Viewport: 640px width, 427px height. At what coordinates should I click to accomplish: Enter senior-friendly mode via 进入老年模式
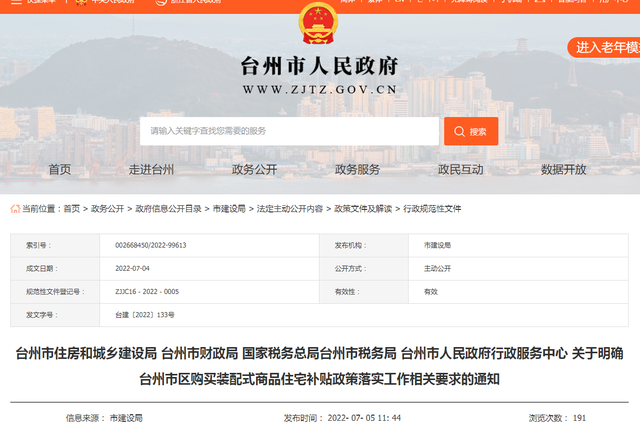[604, 47]
